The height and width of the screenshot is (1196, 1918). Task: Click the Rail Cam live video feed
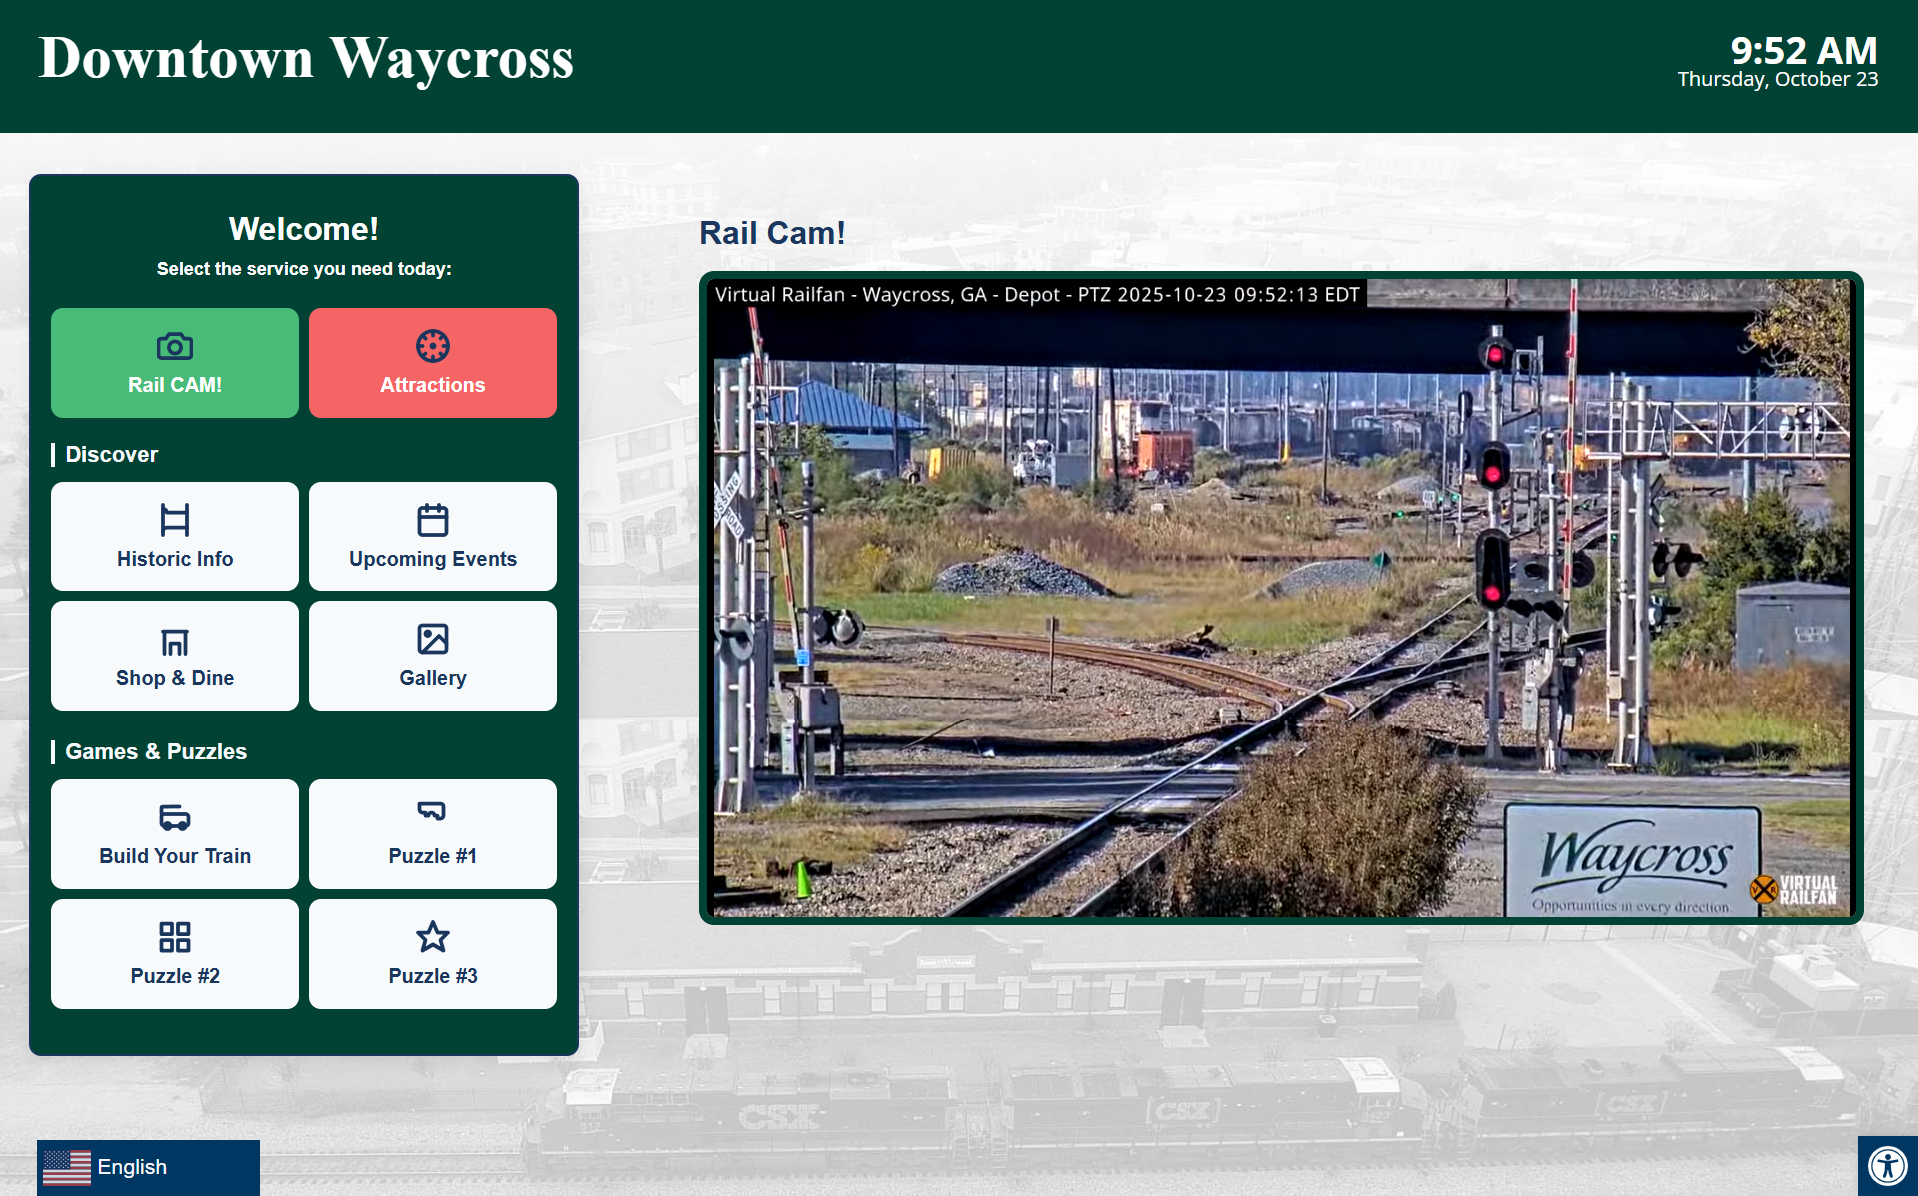[1281, 598]
